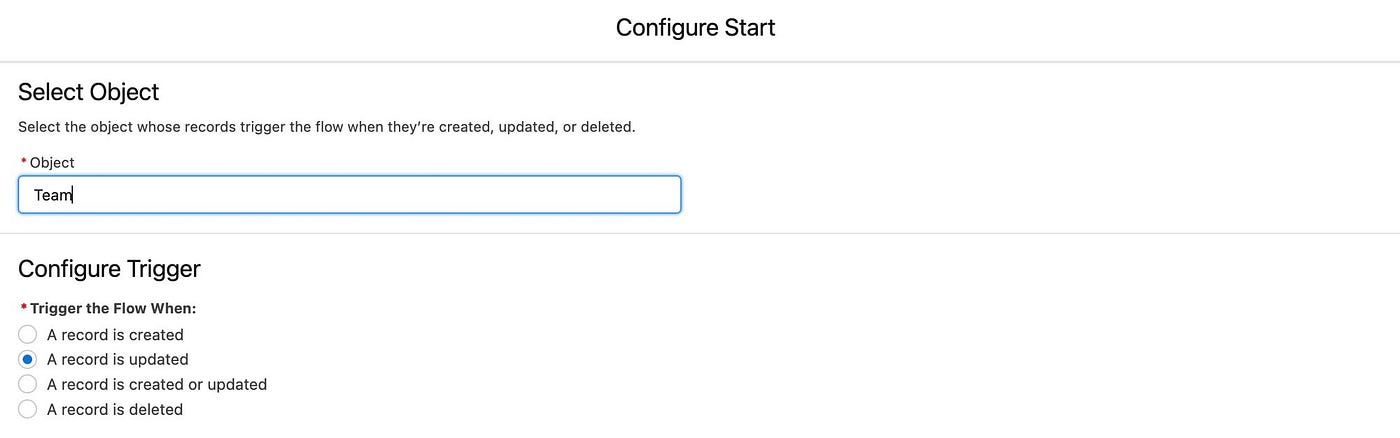Click the required asterisk beside Trigger the Flow When

tap(23, 307)
